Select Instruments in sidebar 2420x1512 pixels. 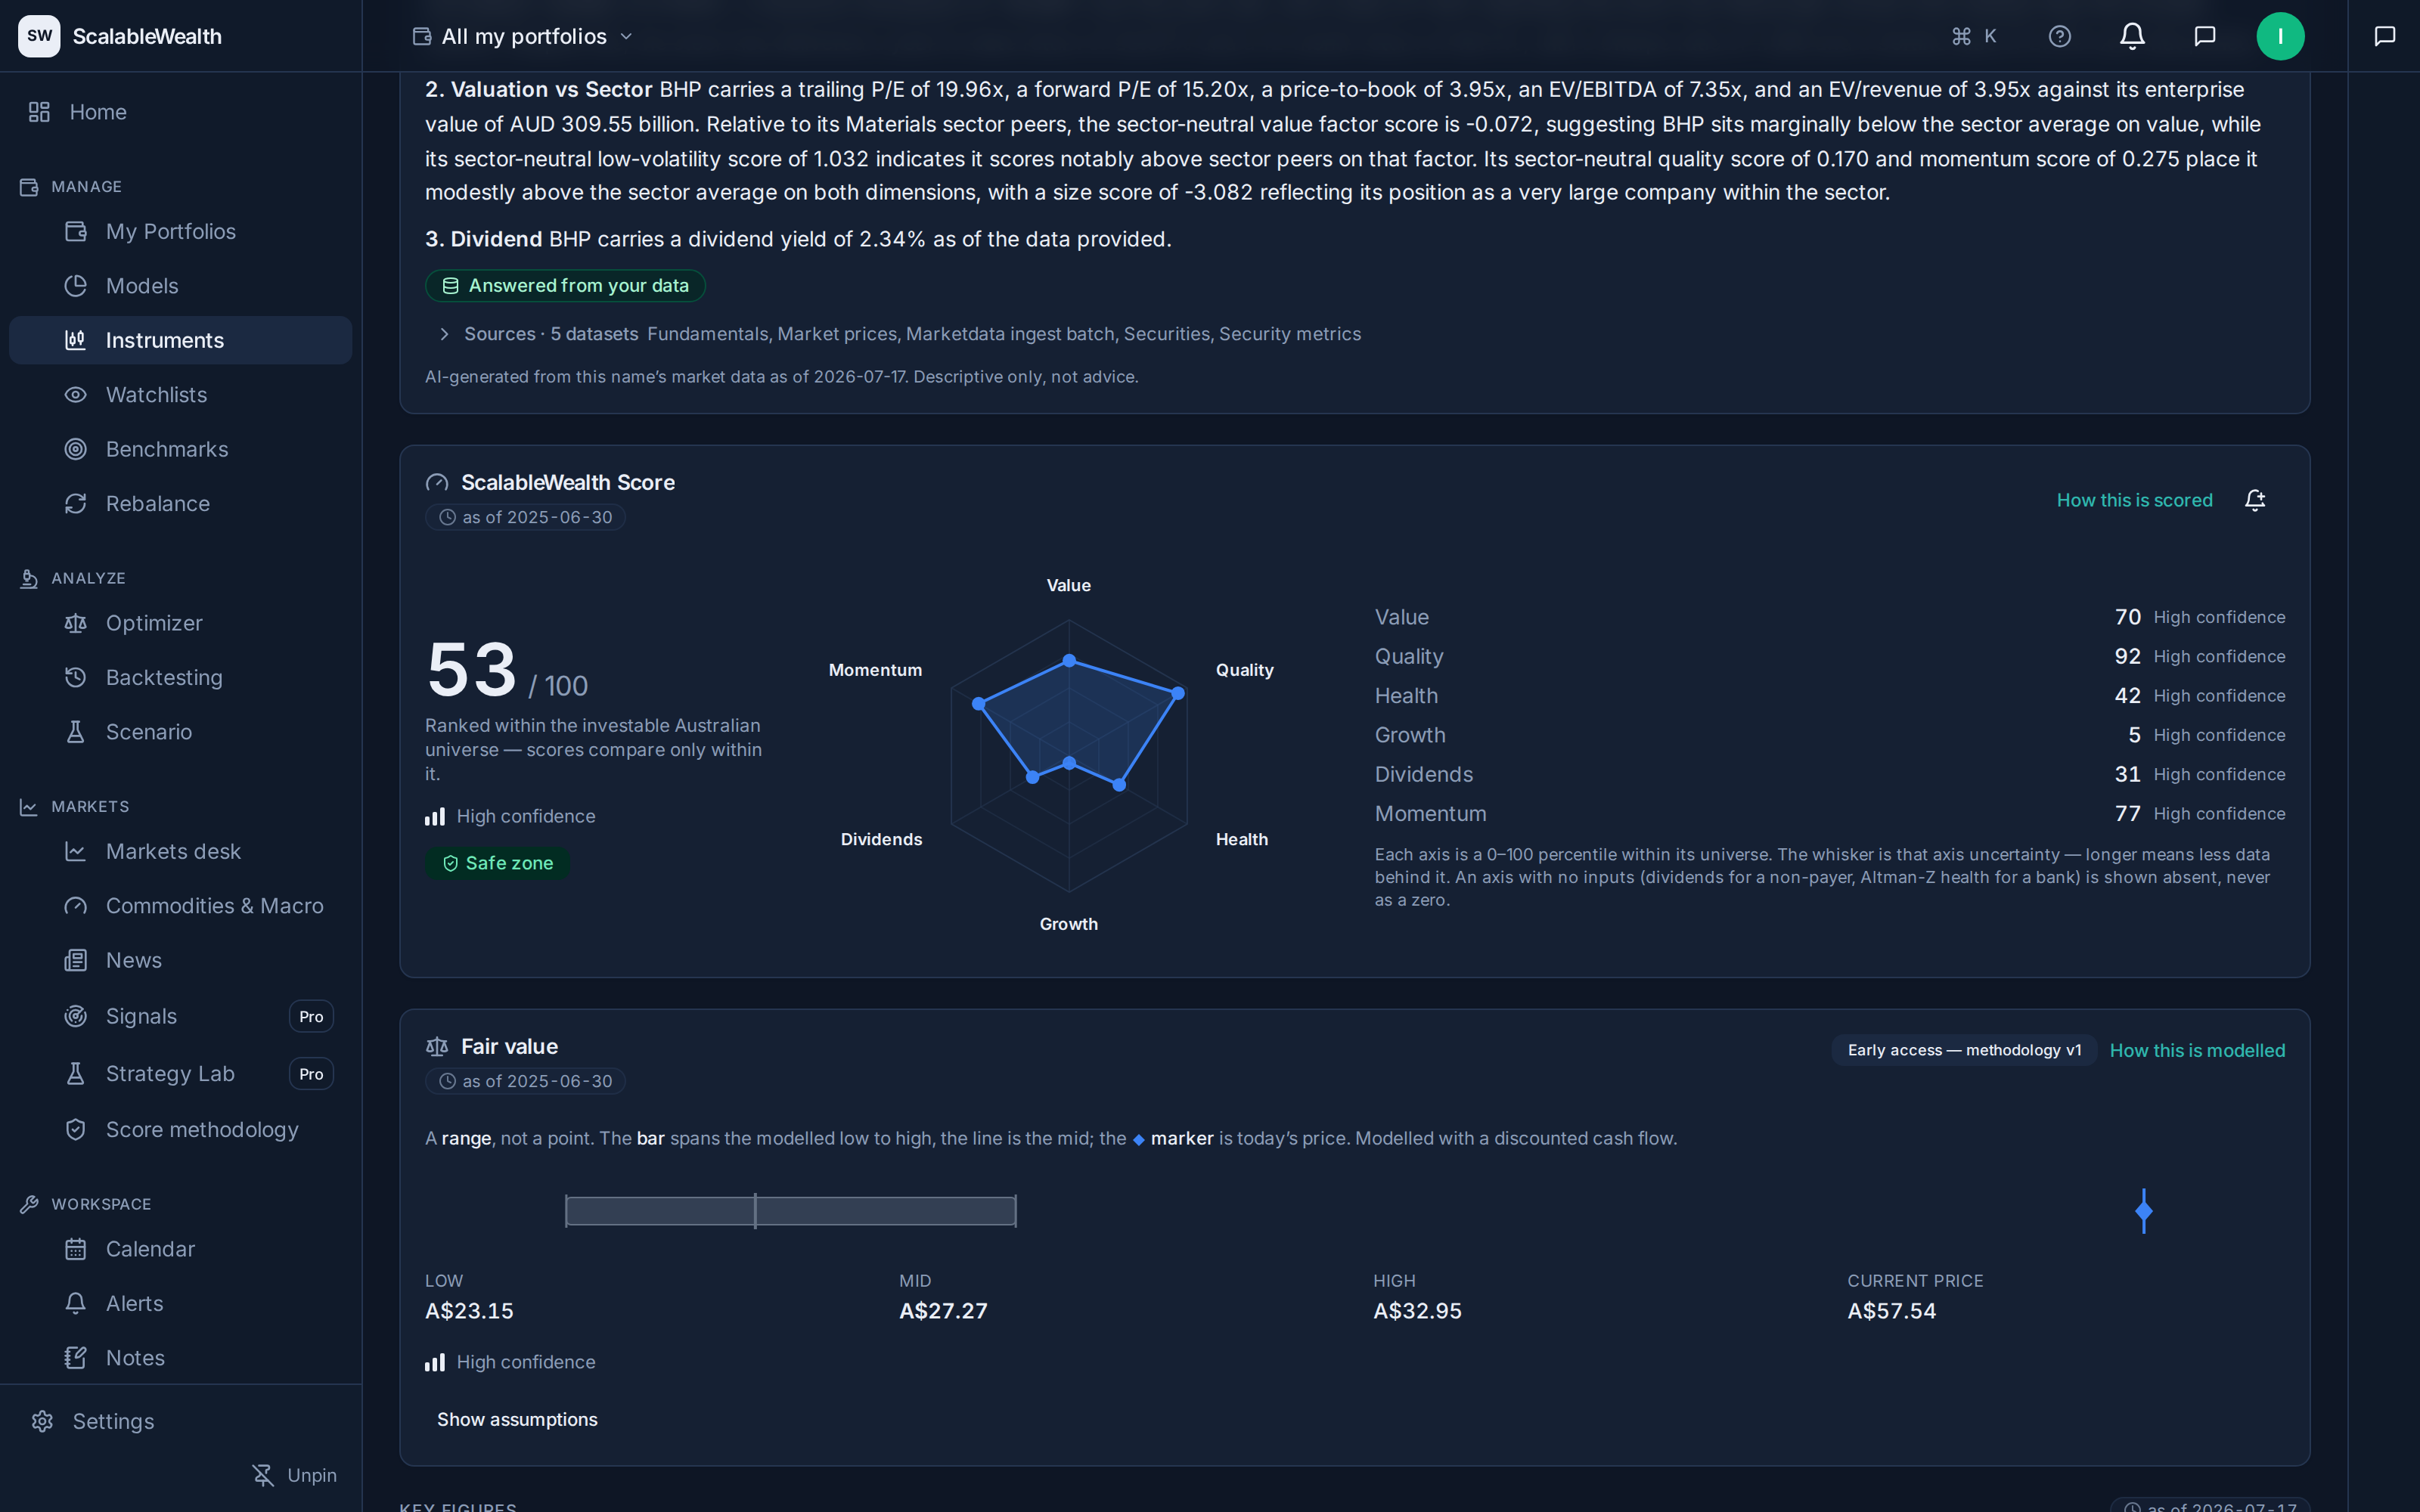pyautogui.click(x=180, y=340)
